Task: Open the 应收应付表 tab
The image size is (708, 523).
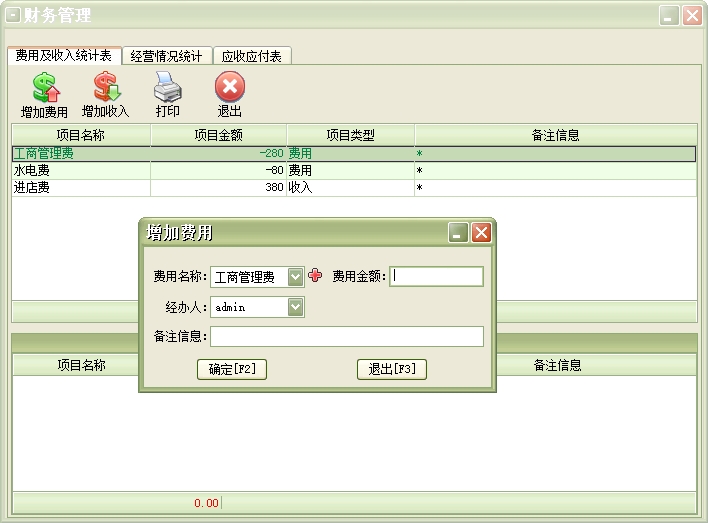Action: (x=251, y=56)
